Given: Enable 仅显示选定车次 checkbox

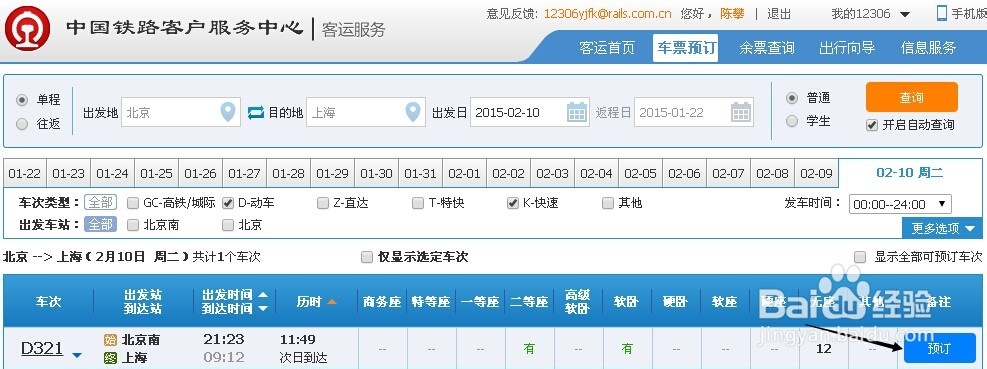Looking at the screenshot, I should (367, 257).
